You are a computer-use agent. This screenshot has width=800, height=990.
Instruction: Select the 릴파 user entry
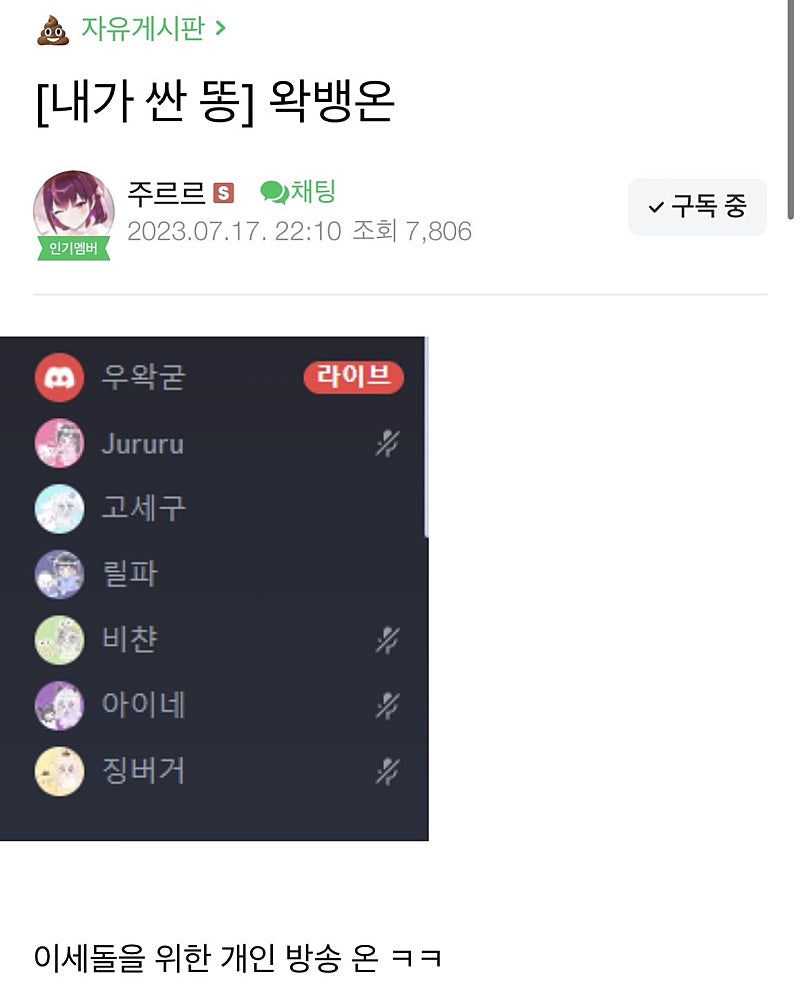pyautogui.click(x=214, y=575)
